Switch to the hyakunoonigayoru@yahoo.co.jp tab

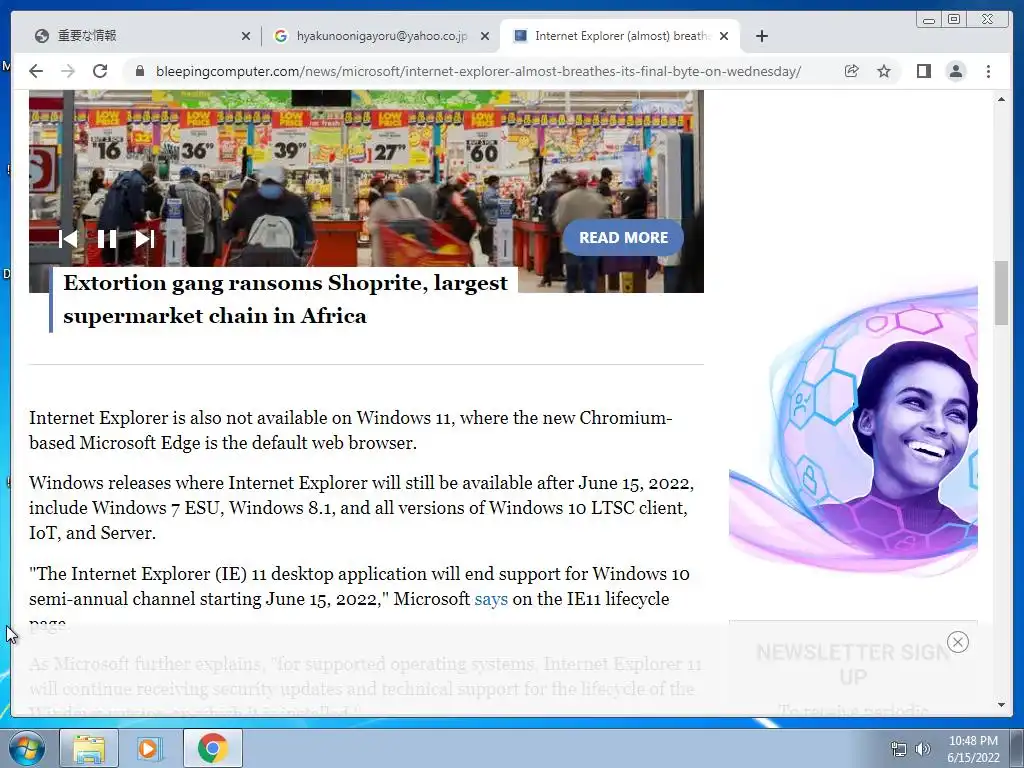pos(381,36)
